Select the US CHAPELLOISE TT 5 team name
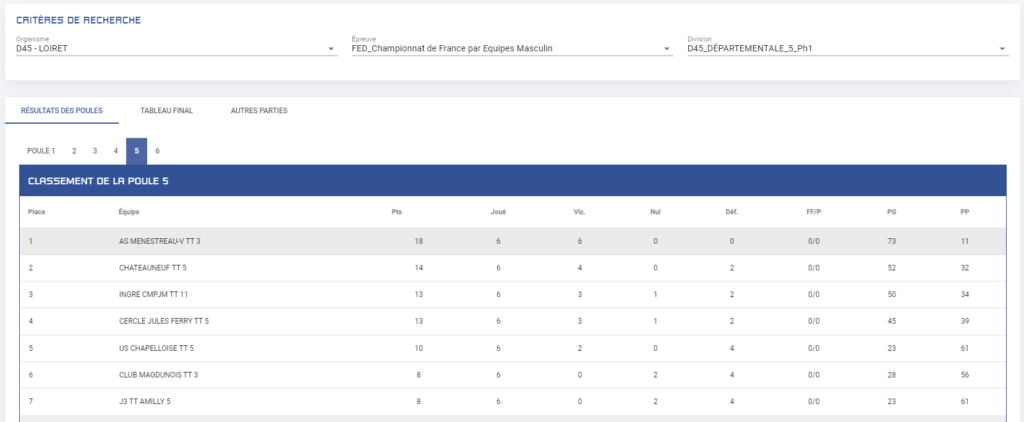 click(x=156, y=348)
